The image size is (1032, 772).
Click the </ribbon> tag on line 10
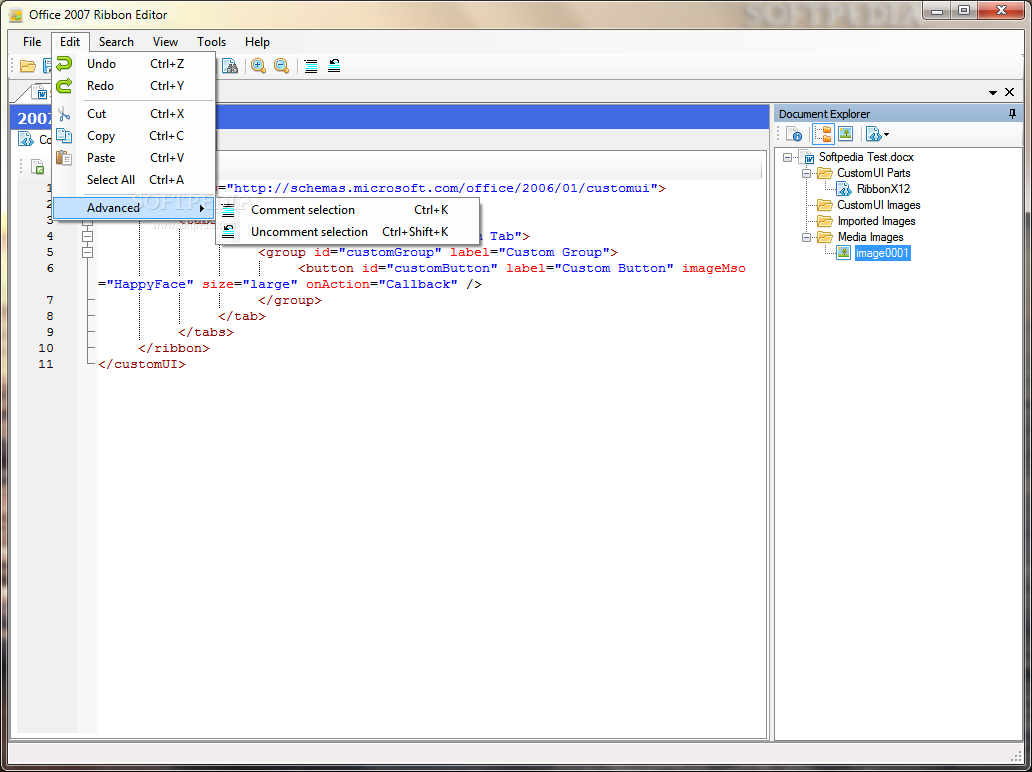click(174, 348)
